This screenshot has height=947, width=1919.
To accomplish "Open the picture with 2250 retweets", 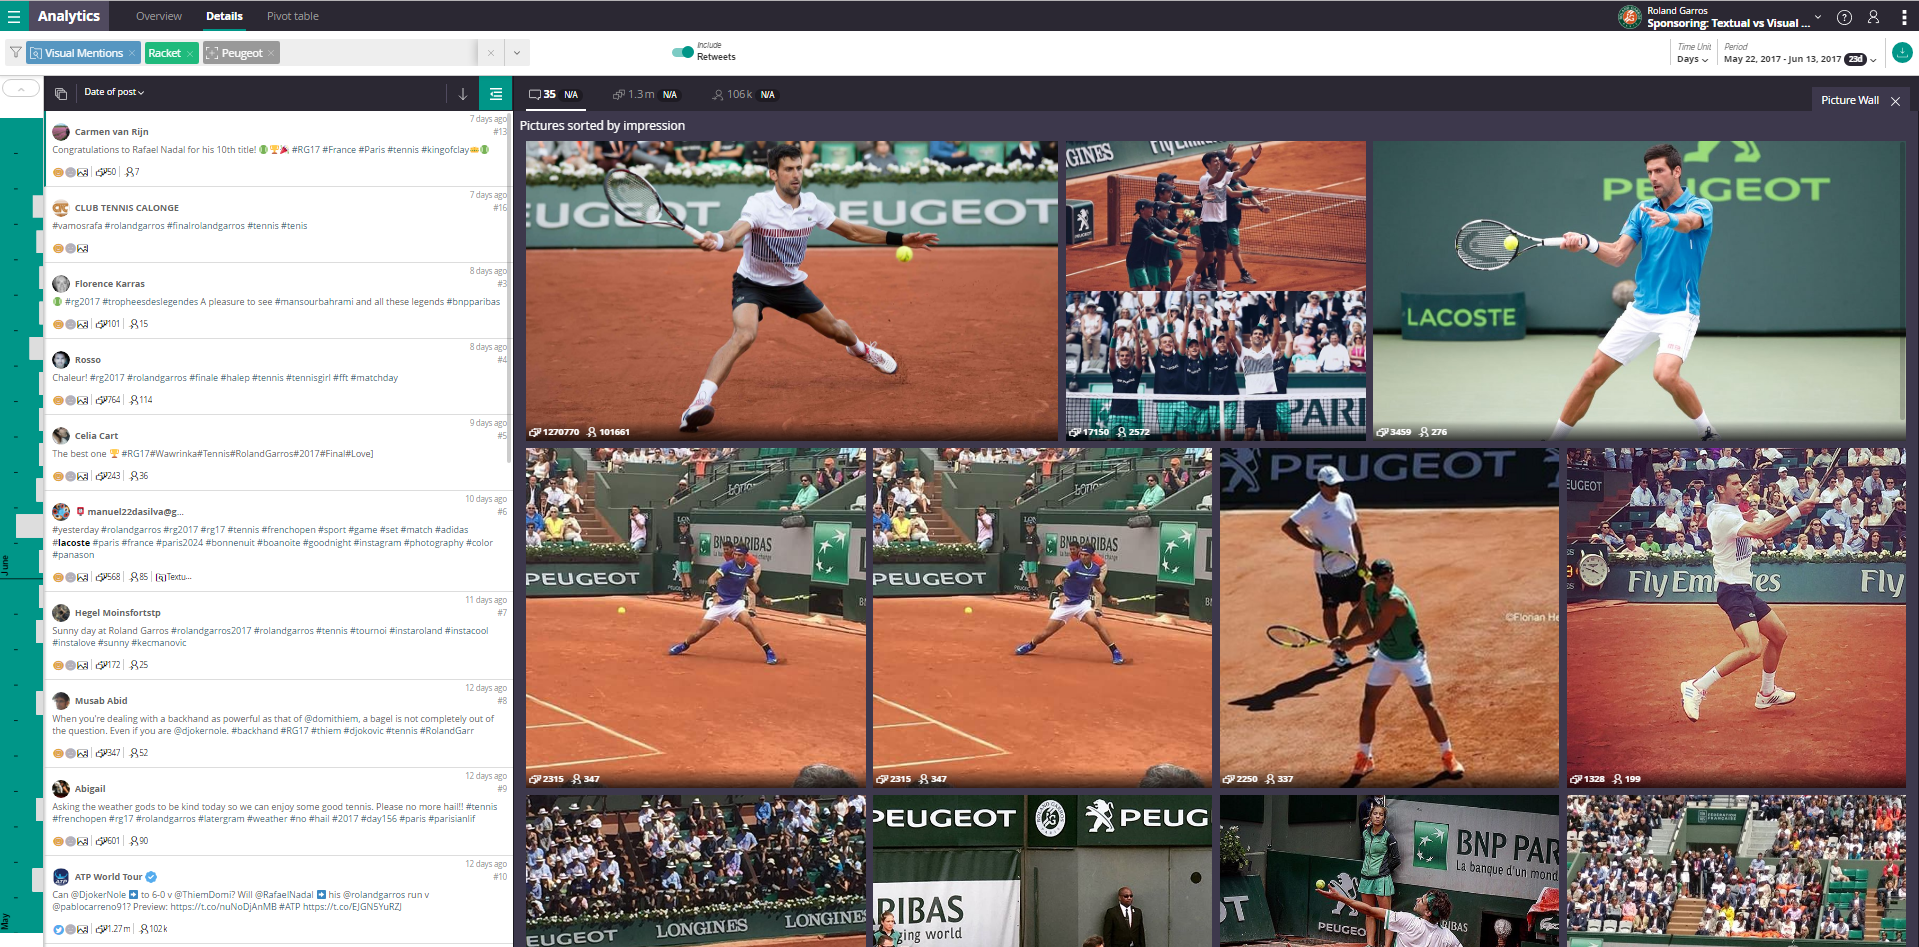I will (x=1389, y=617).
